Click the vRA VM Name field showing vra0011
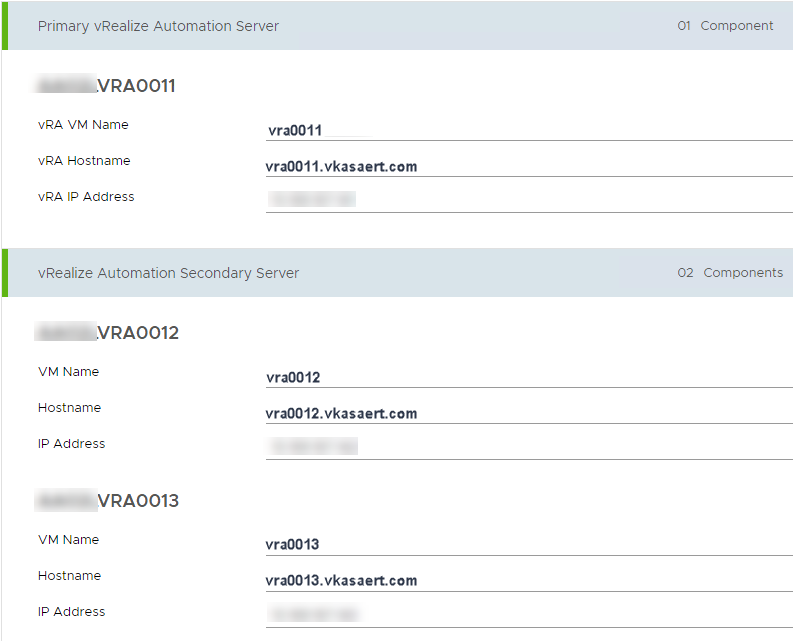This screenshot has width=793, height=641. (x=528, y=130)
